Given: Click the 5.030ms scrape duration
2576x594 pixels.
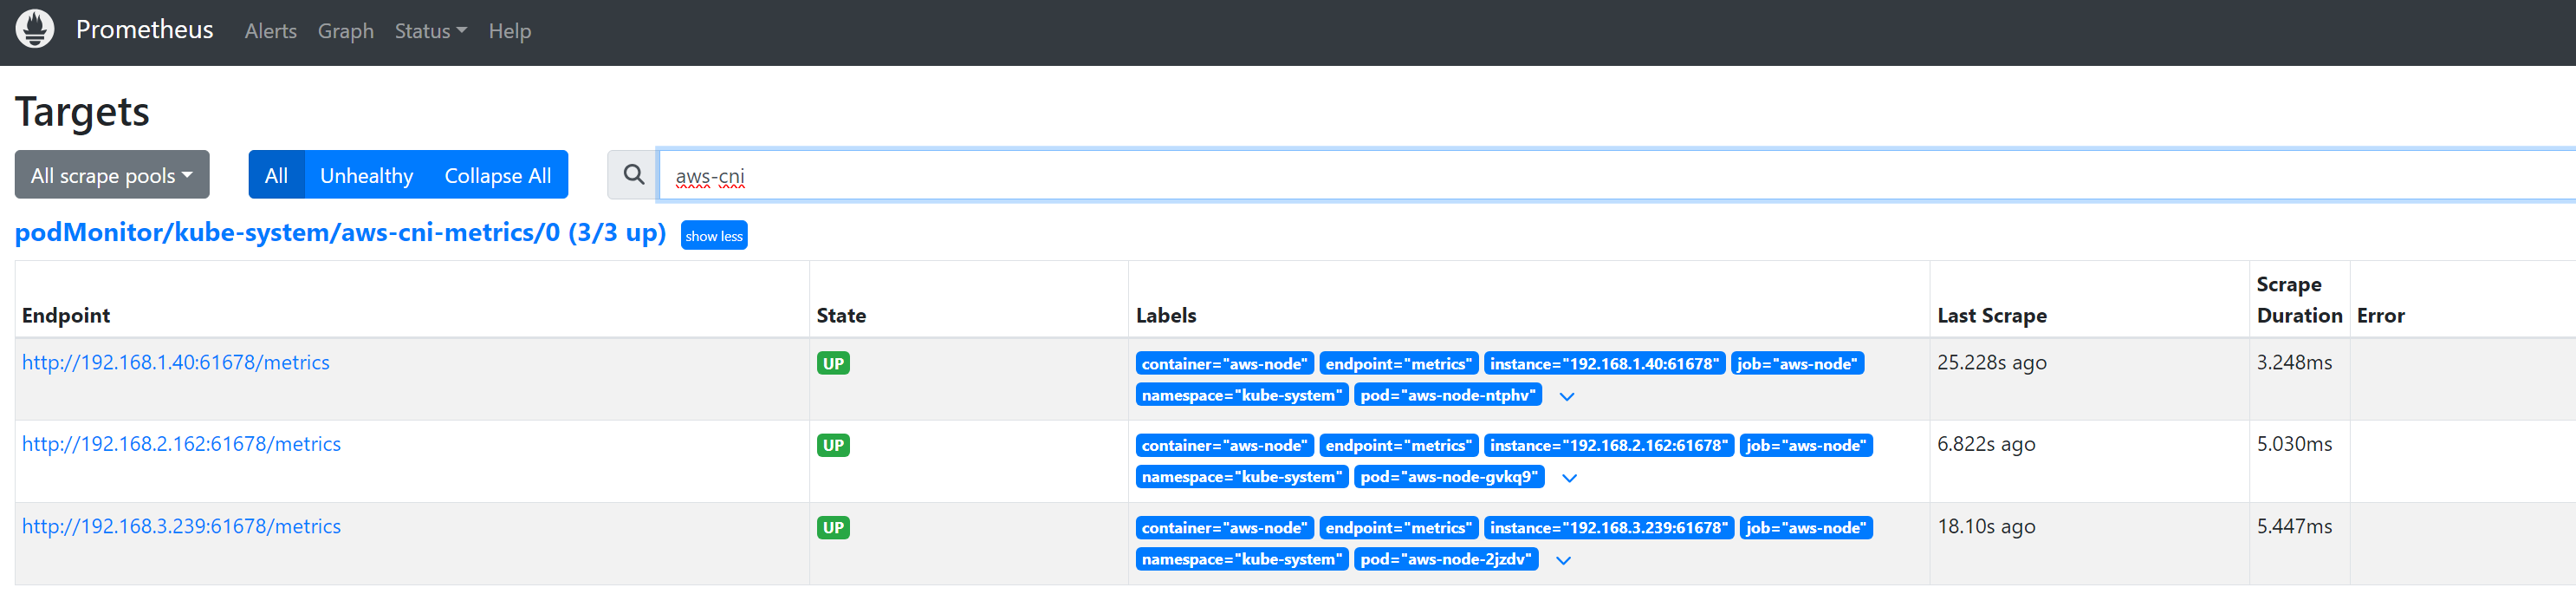Looking at the screenshot, I should (x=2294, y=444).
